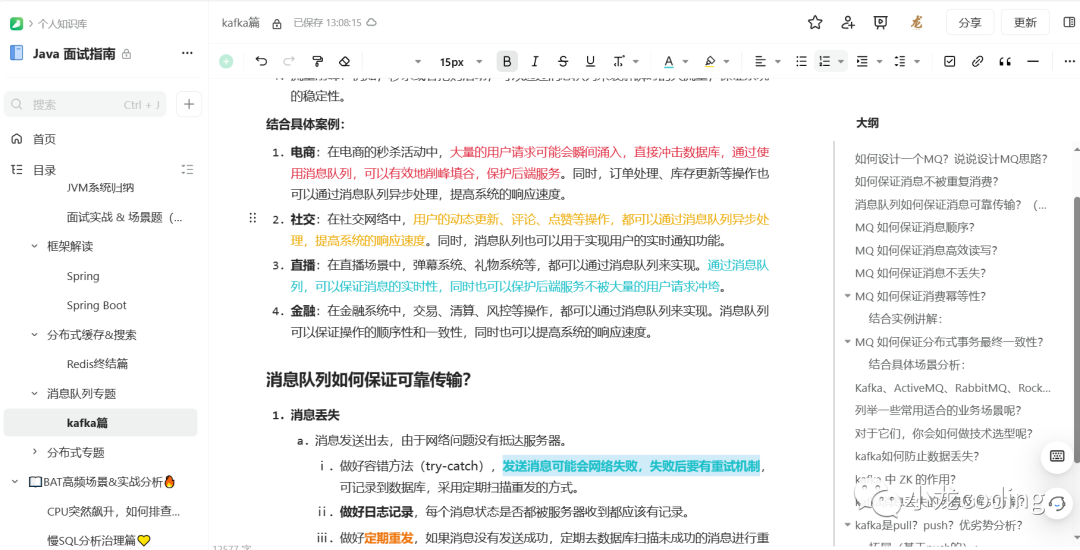Open the Redis终结篇 document
The width and height of the screenshot is (1080, 550).
pos(97,364)
